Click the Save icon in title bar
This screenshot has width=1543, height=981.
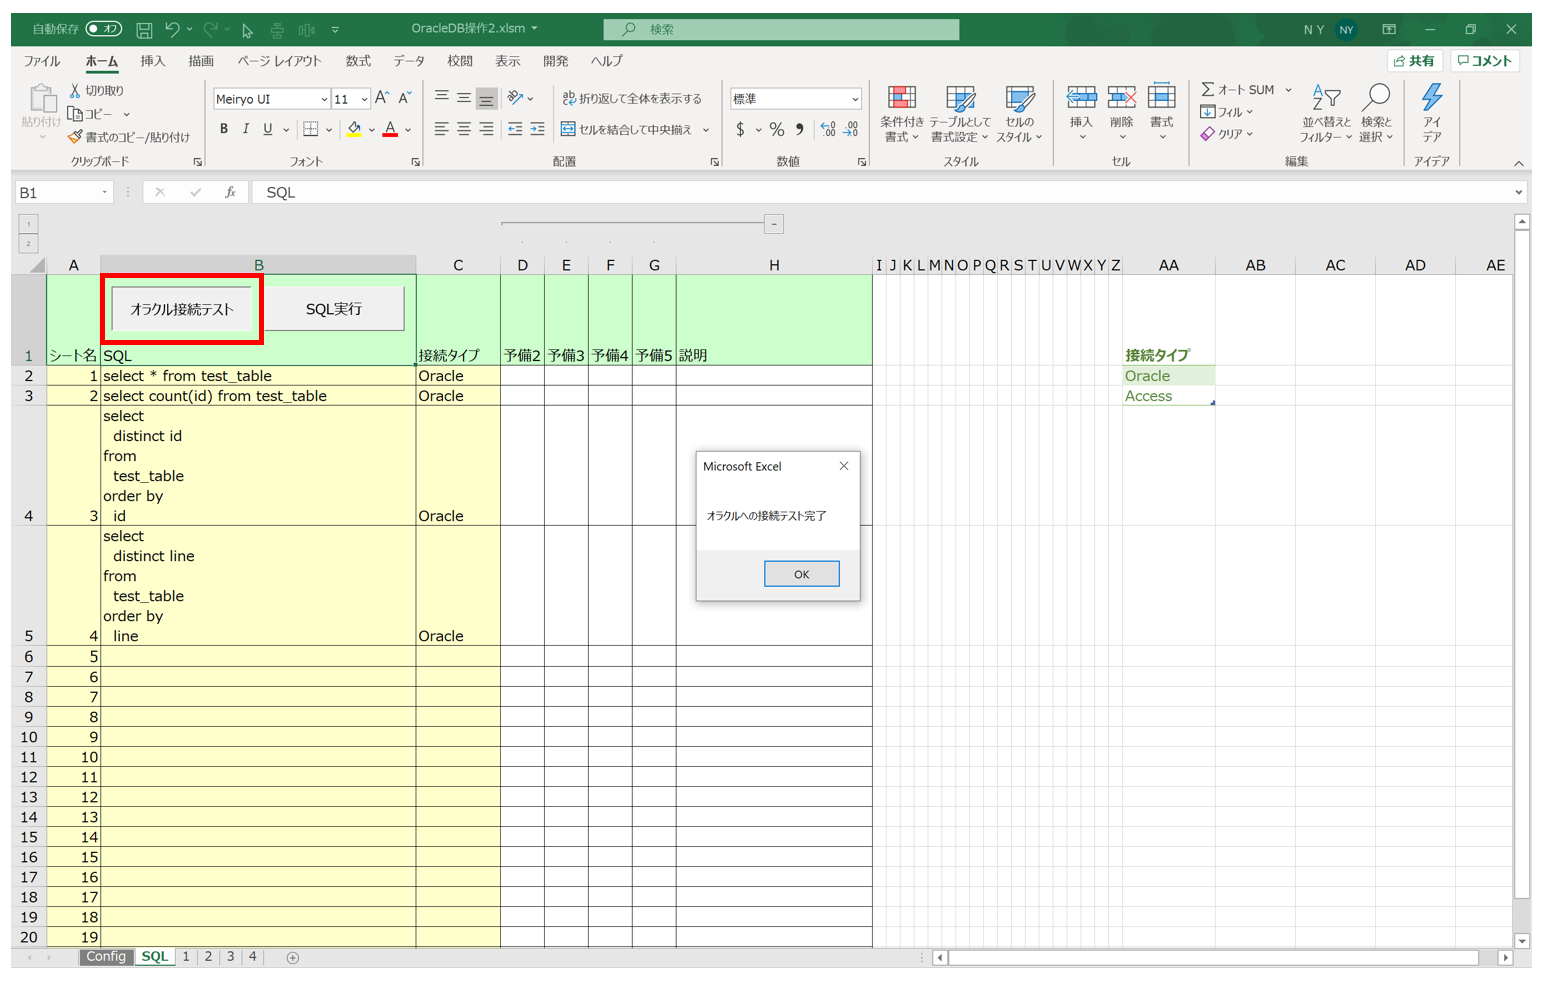(144, 30)
